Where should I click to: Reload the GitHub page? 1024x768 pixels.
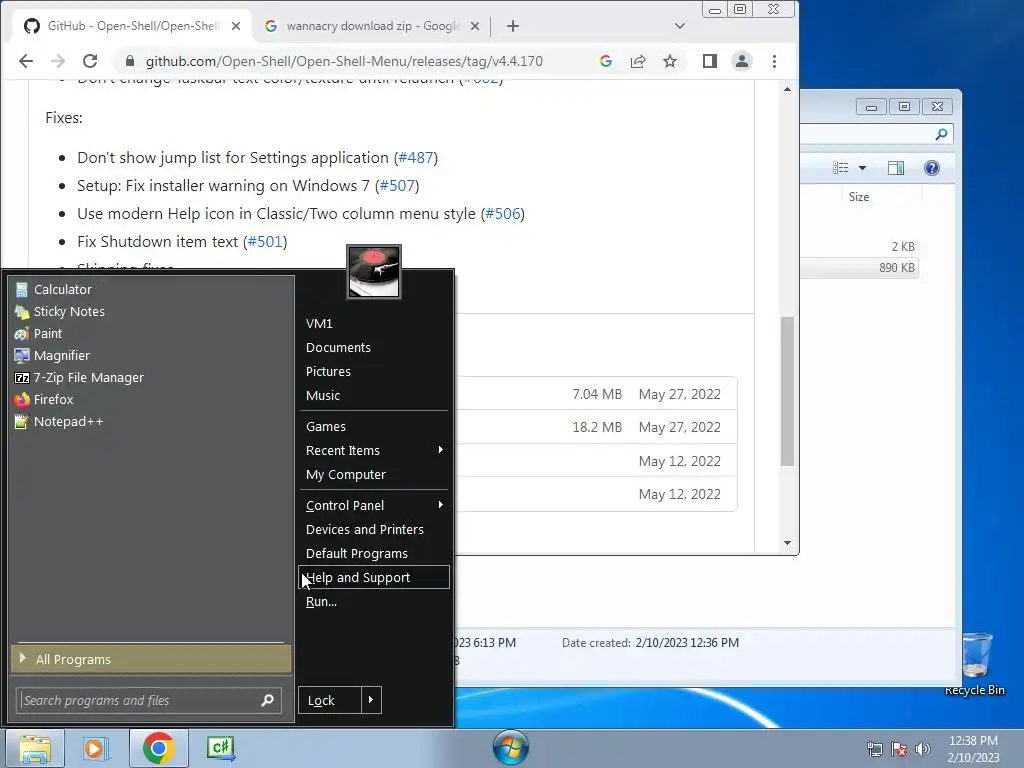[90, 61]
